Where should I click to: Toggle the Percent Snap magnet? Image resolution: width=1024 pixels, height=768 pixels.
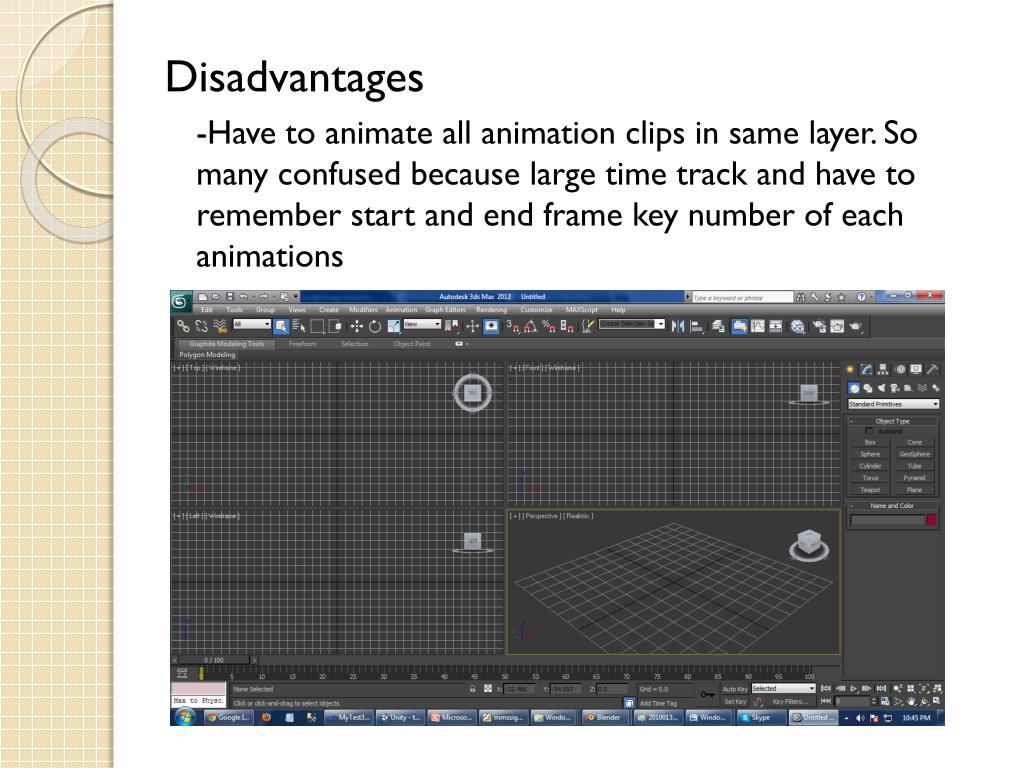click(549, 325)
